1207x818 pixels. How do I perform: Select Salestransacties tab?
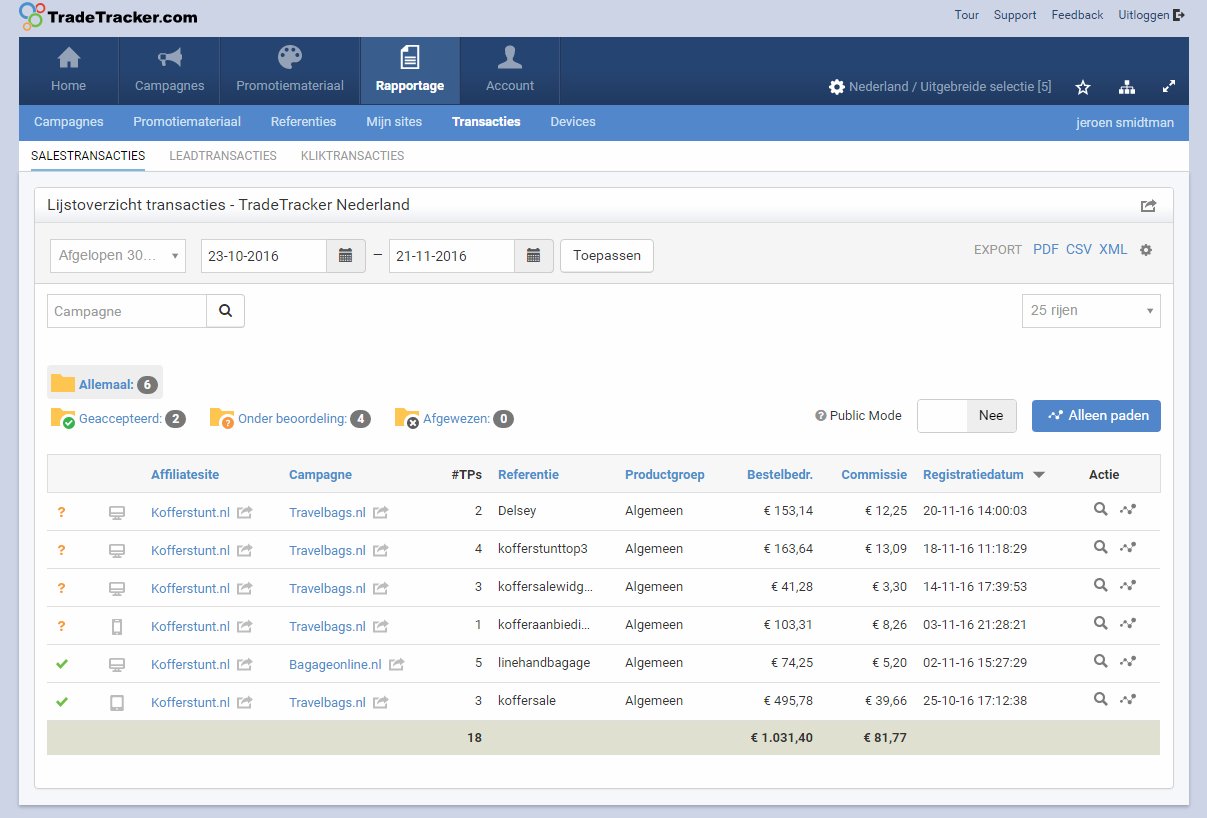point(88,156)
